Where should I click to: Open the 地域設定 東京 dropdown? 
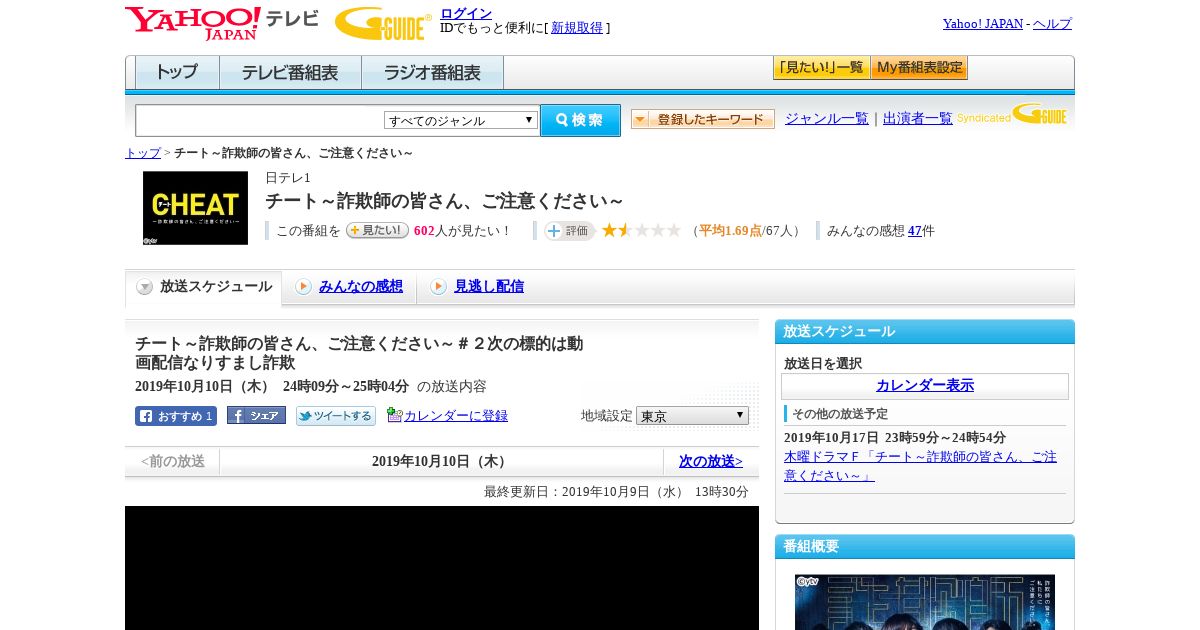tap(692, 415)
